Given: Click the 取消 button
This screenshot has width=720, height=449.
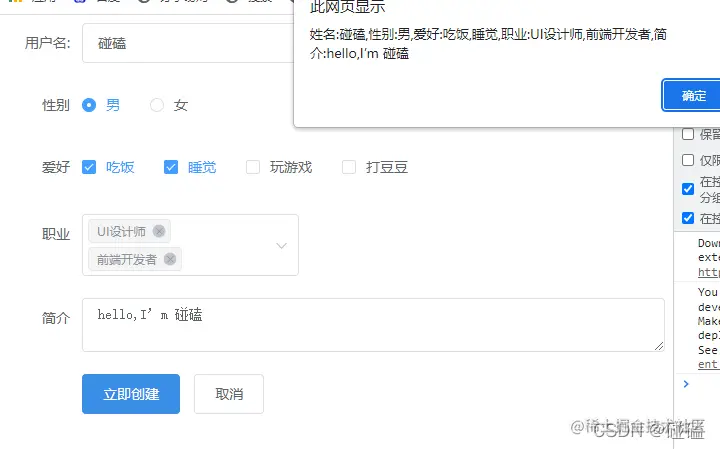Looking at the screenshot, I should 229,394.
